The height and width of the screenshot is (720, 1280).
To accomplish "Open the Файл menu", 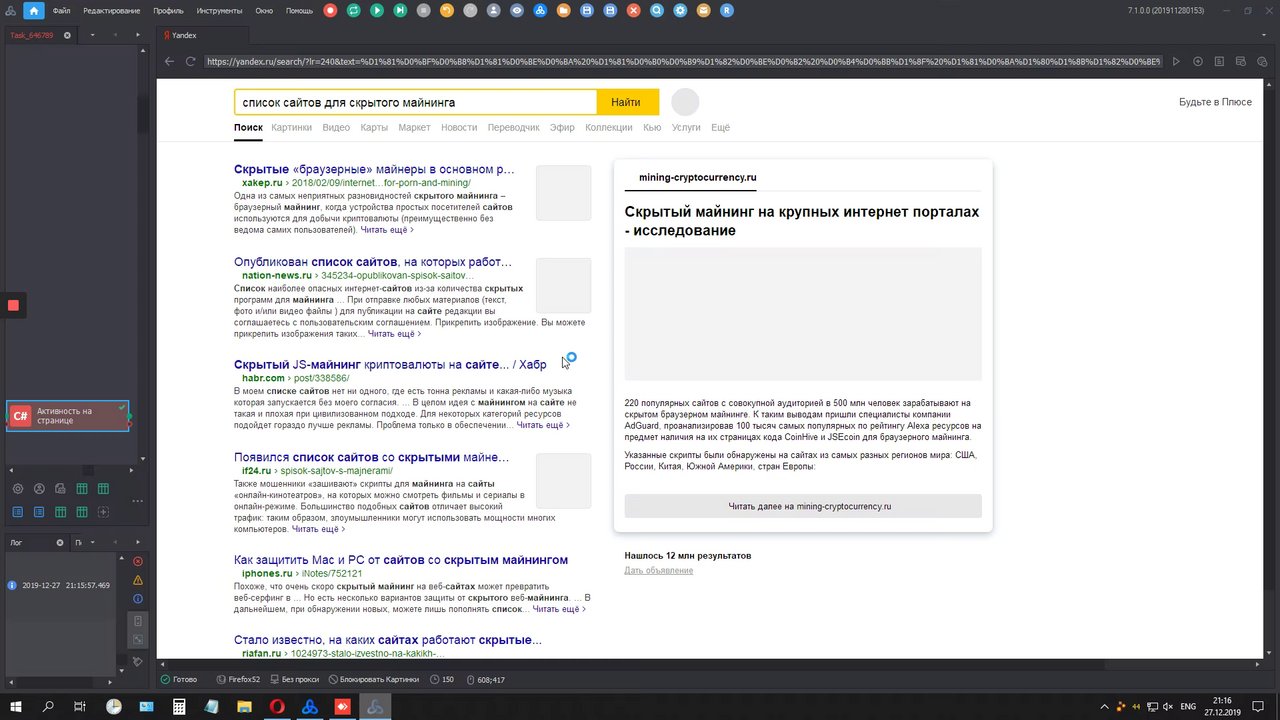I will click(62, 11).
